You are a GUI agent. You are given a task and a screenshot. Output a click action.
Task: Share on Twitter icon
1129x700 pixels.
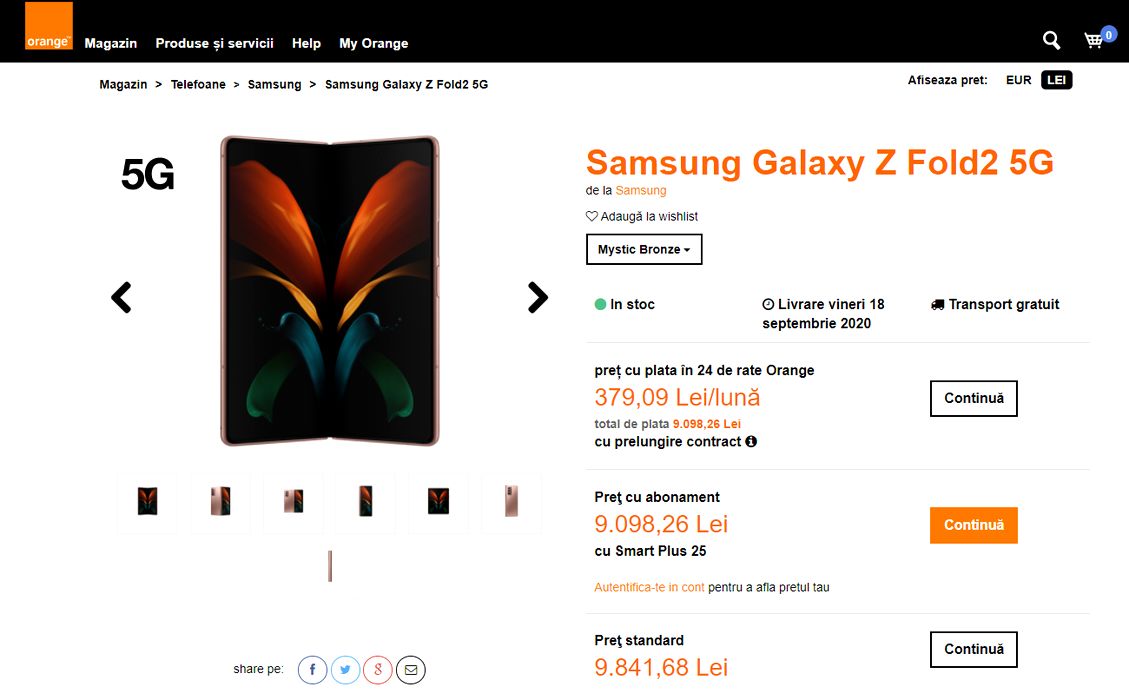(345, 669)
